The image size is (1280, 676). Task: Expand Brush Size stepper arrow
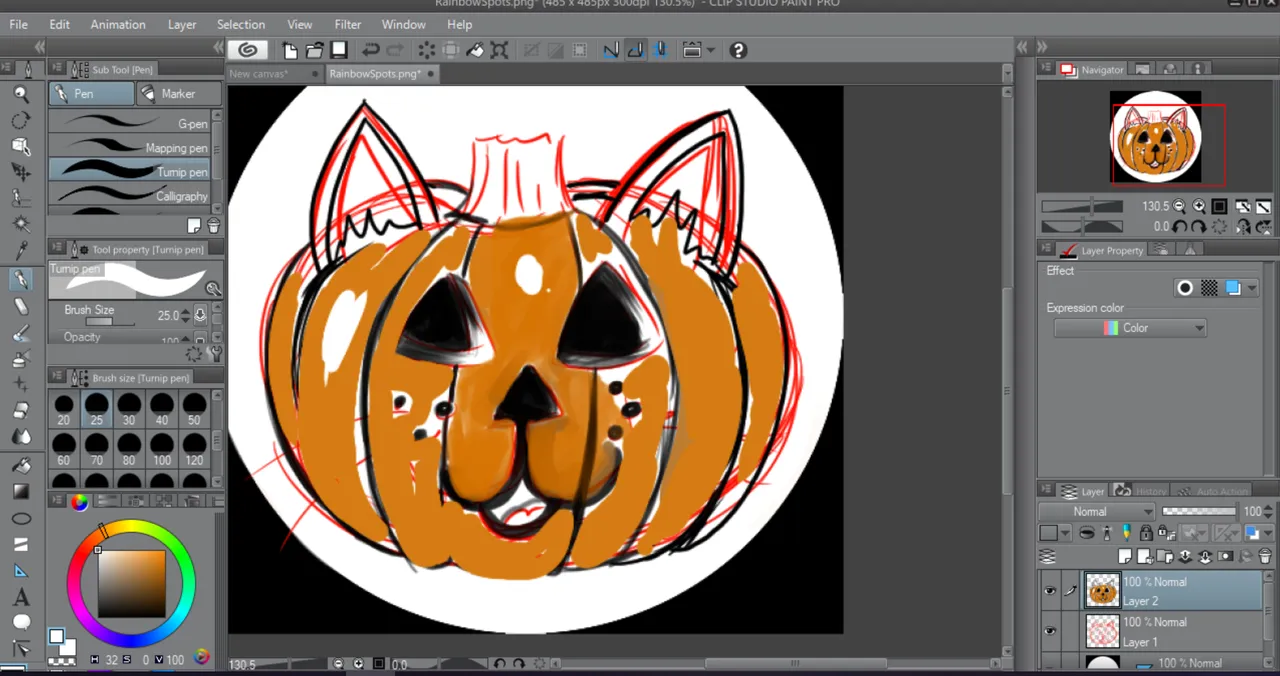tap(186, 315)
